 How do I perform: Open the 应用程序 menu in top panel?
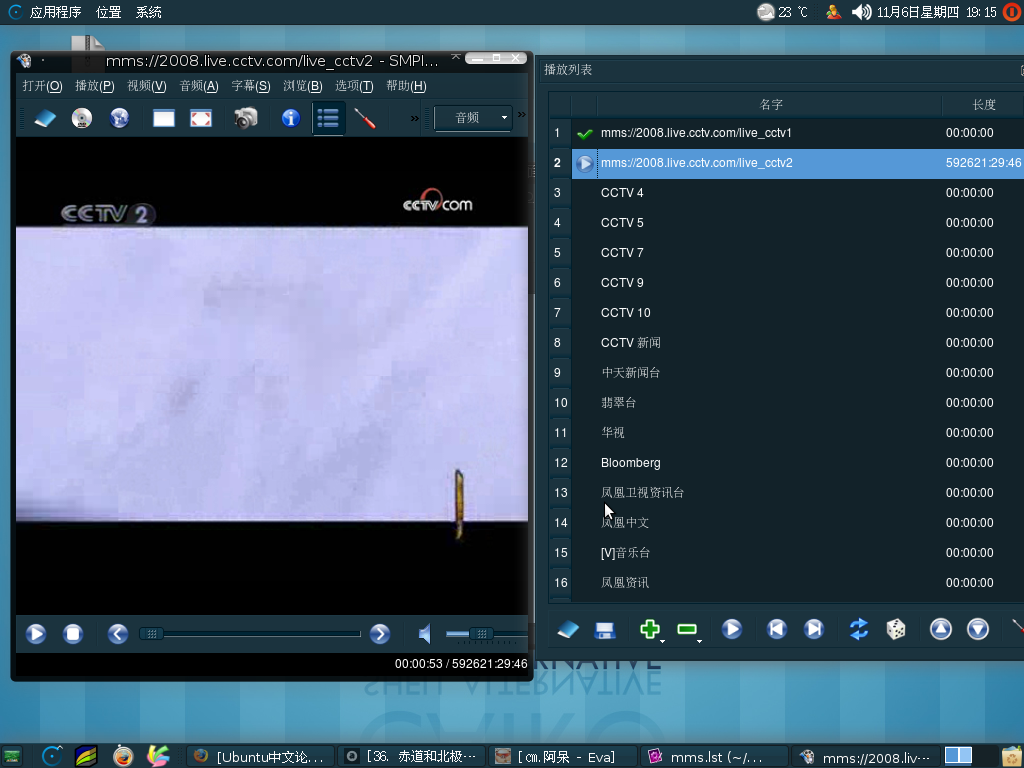point(55,12)
